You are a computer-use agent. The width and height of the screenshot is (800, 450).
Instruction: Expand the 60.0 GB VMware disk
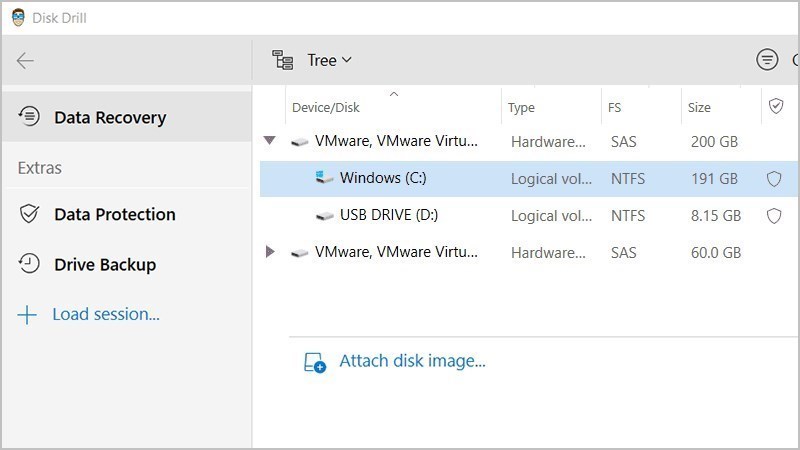point(270,252)
